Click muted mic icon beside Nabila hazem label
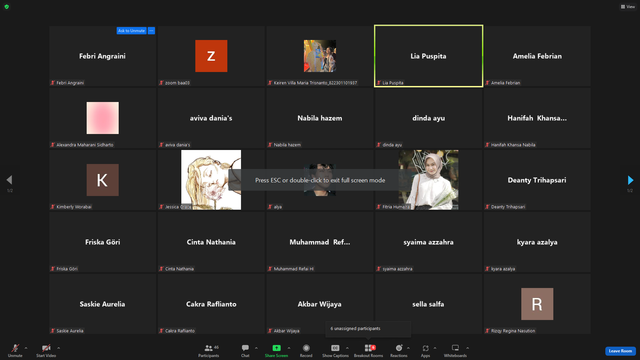 270,145
